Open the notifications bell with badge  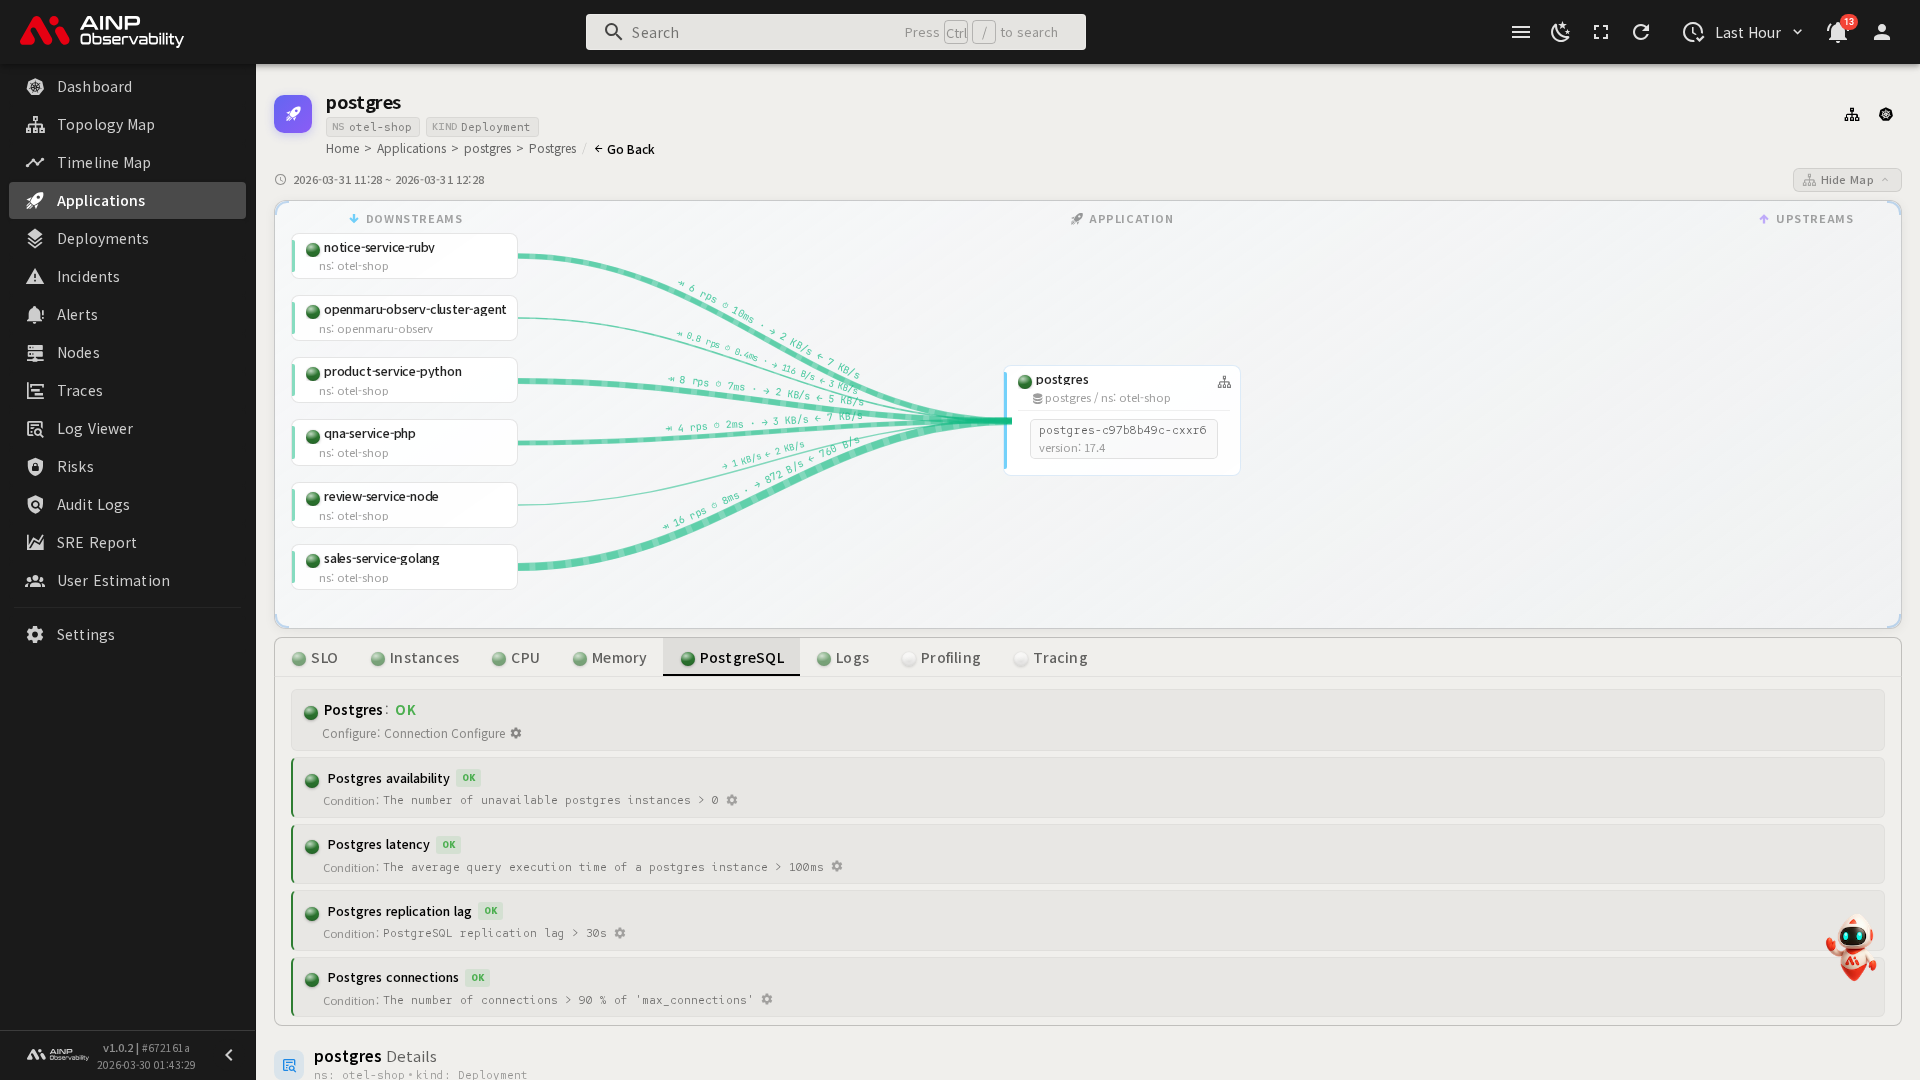point(1837,32)
